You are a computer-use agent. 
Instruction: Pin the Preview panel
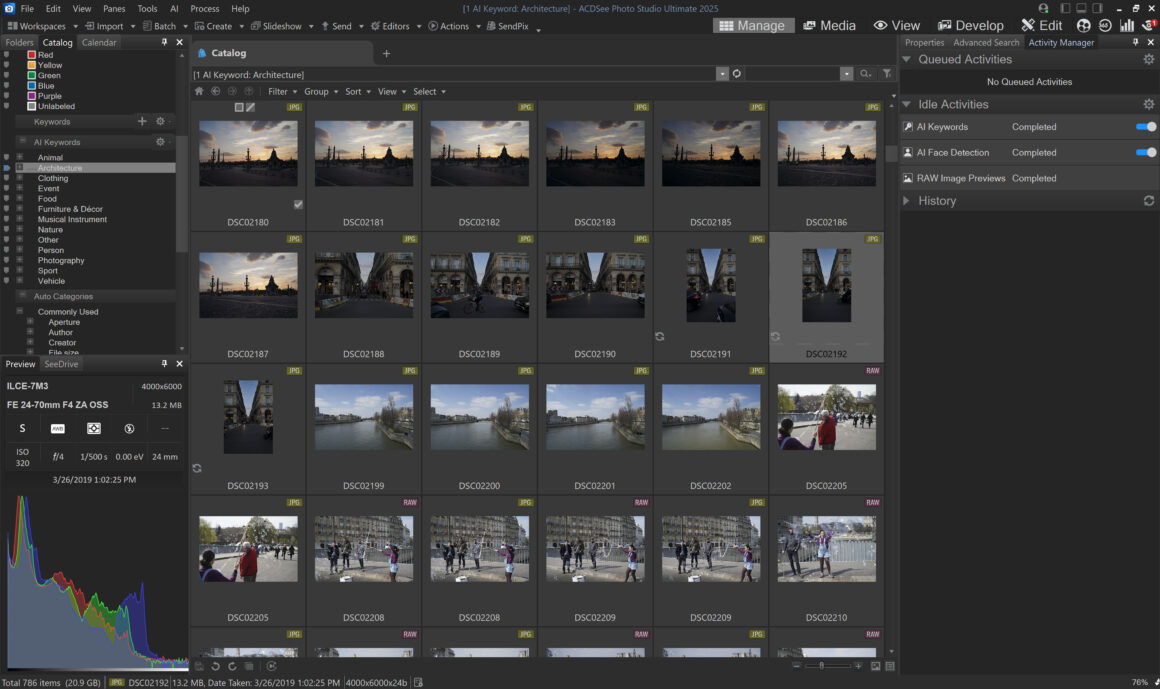tap(164, 363)
